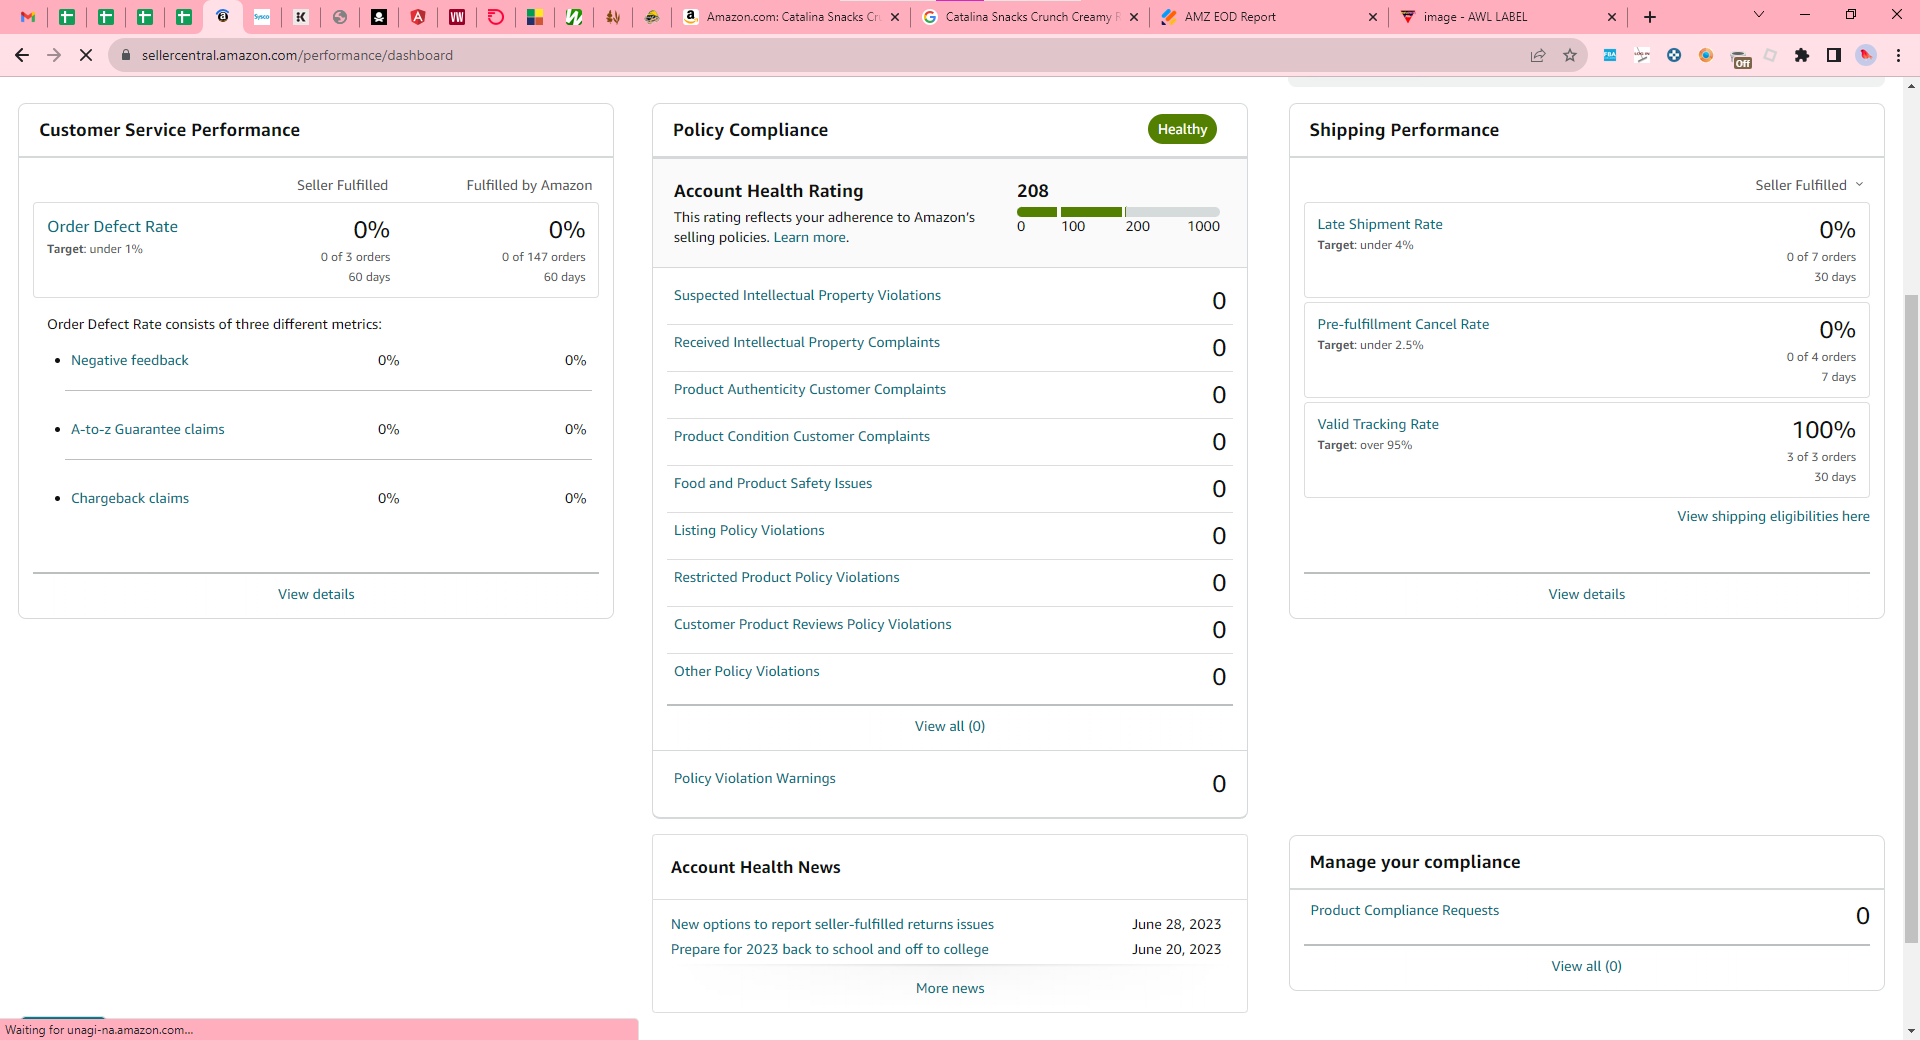Stop loading the page

point(86,55)
